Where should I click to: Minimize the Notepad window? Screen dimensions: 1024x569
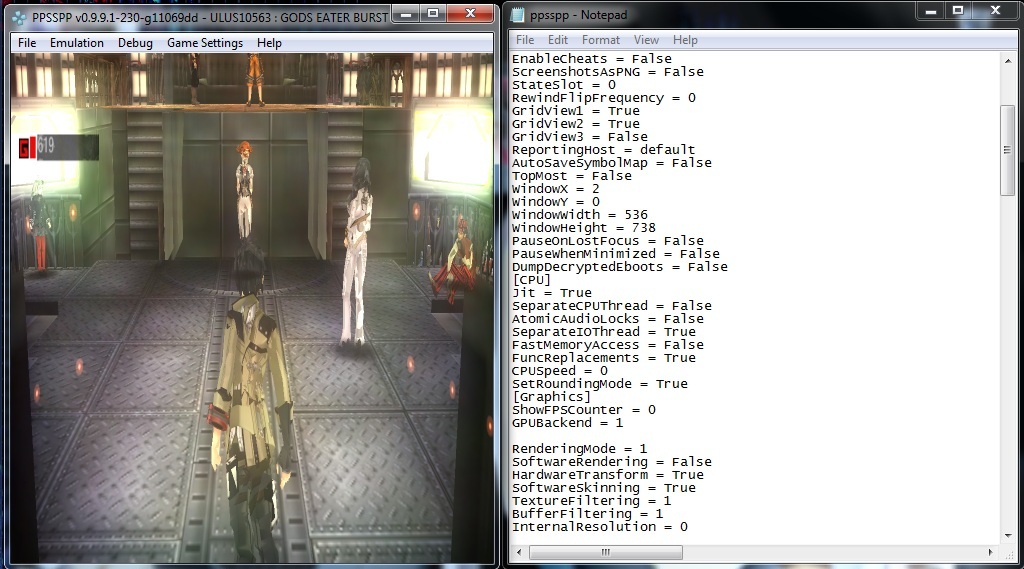(930, 12)
